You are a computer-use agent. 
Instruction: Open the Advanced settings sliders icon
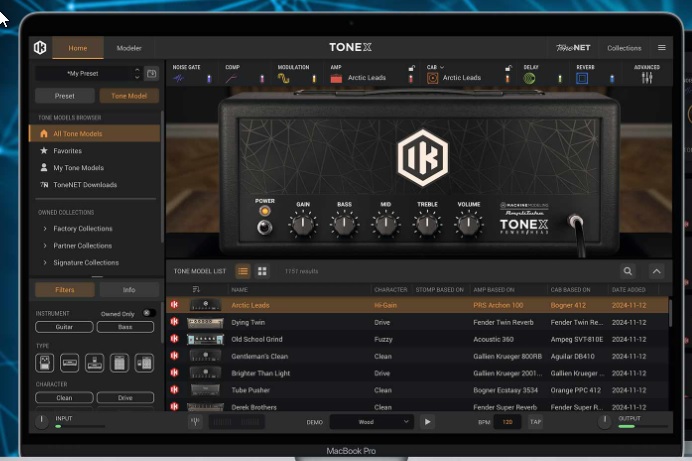[x=647, y=78]
